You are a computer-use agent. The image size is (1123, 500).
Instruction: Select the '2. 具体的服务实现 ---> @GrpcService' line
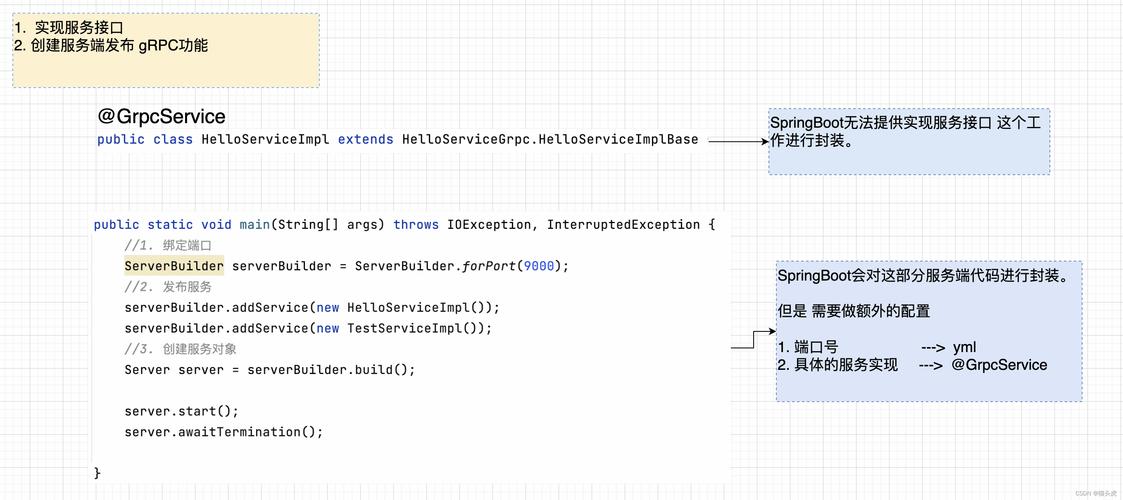(912, 365)
